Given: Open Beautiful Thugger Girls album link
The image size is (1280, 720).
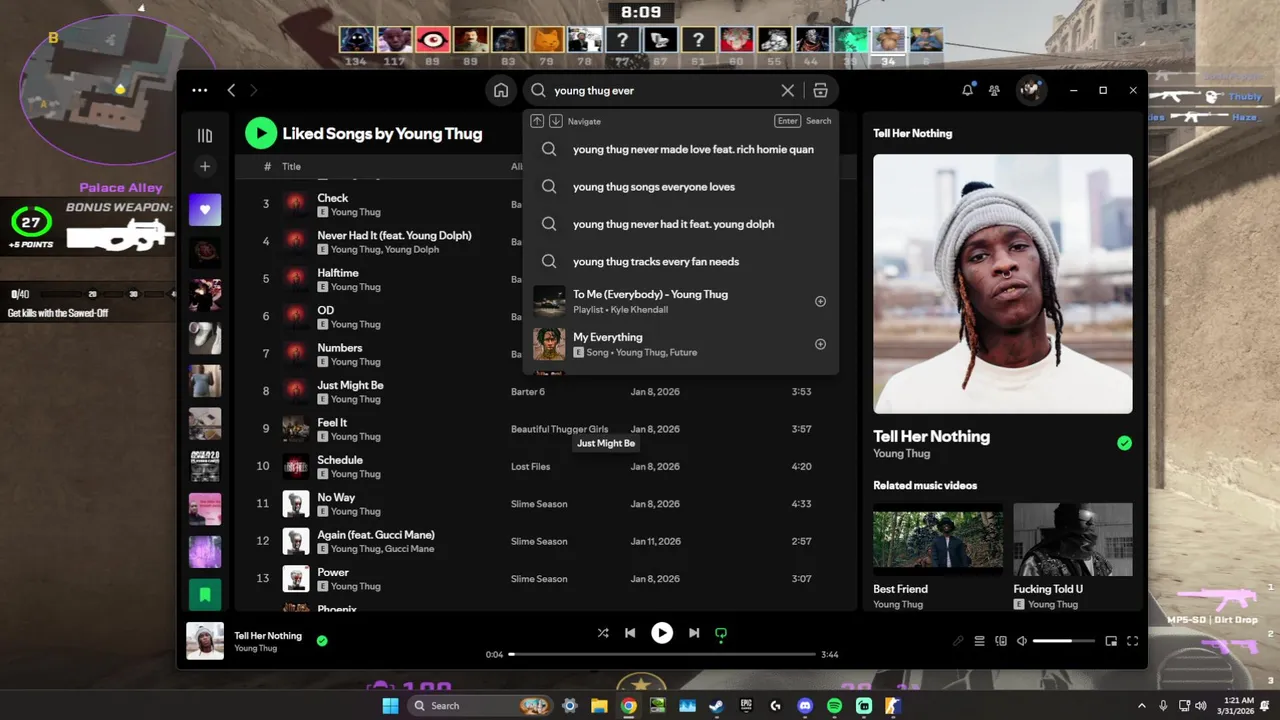Looking at the screenshot, I should click(559, 429).
